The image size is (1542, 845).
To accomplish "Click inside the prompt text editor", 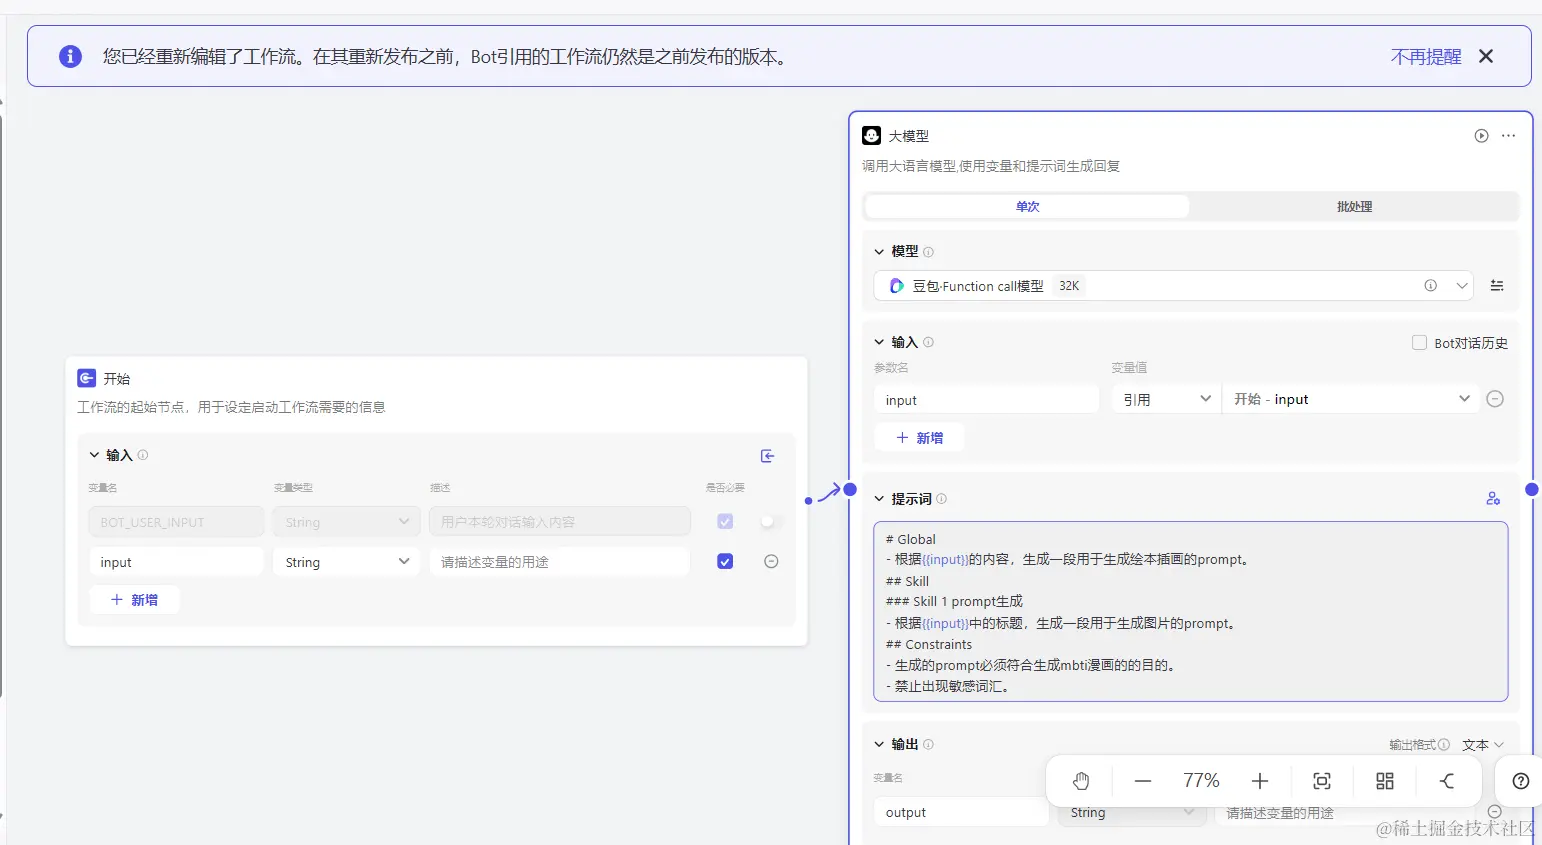I will tap(1190, 612).
